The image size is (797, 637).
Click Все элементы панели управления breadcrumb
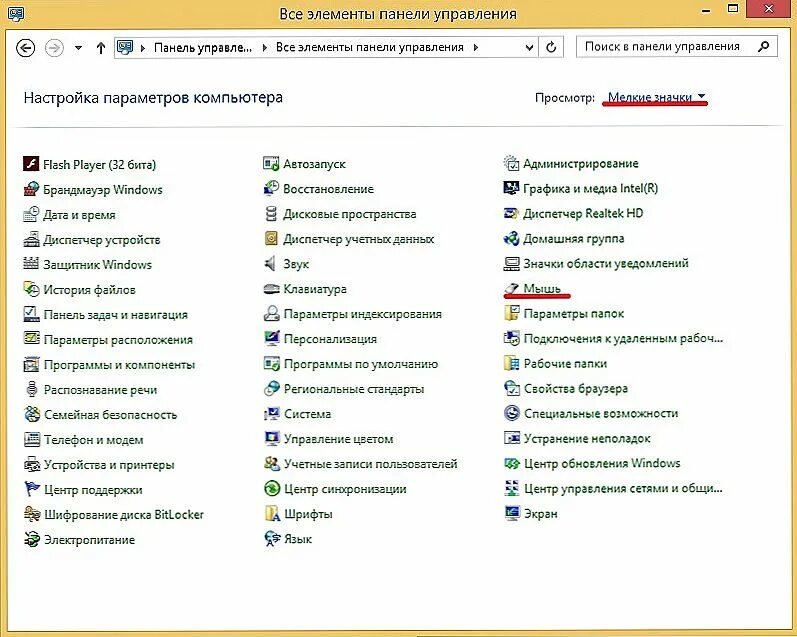370,47
